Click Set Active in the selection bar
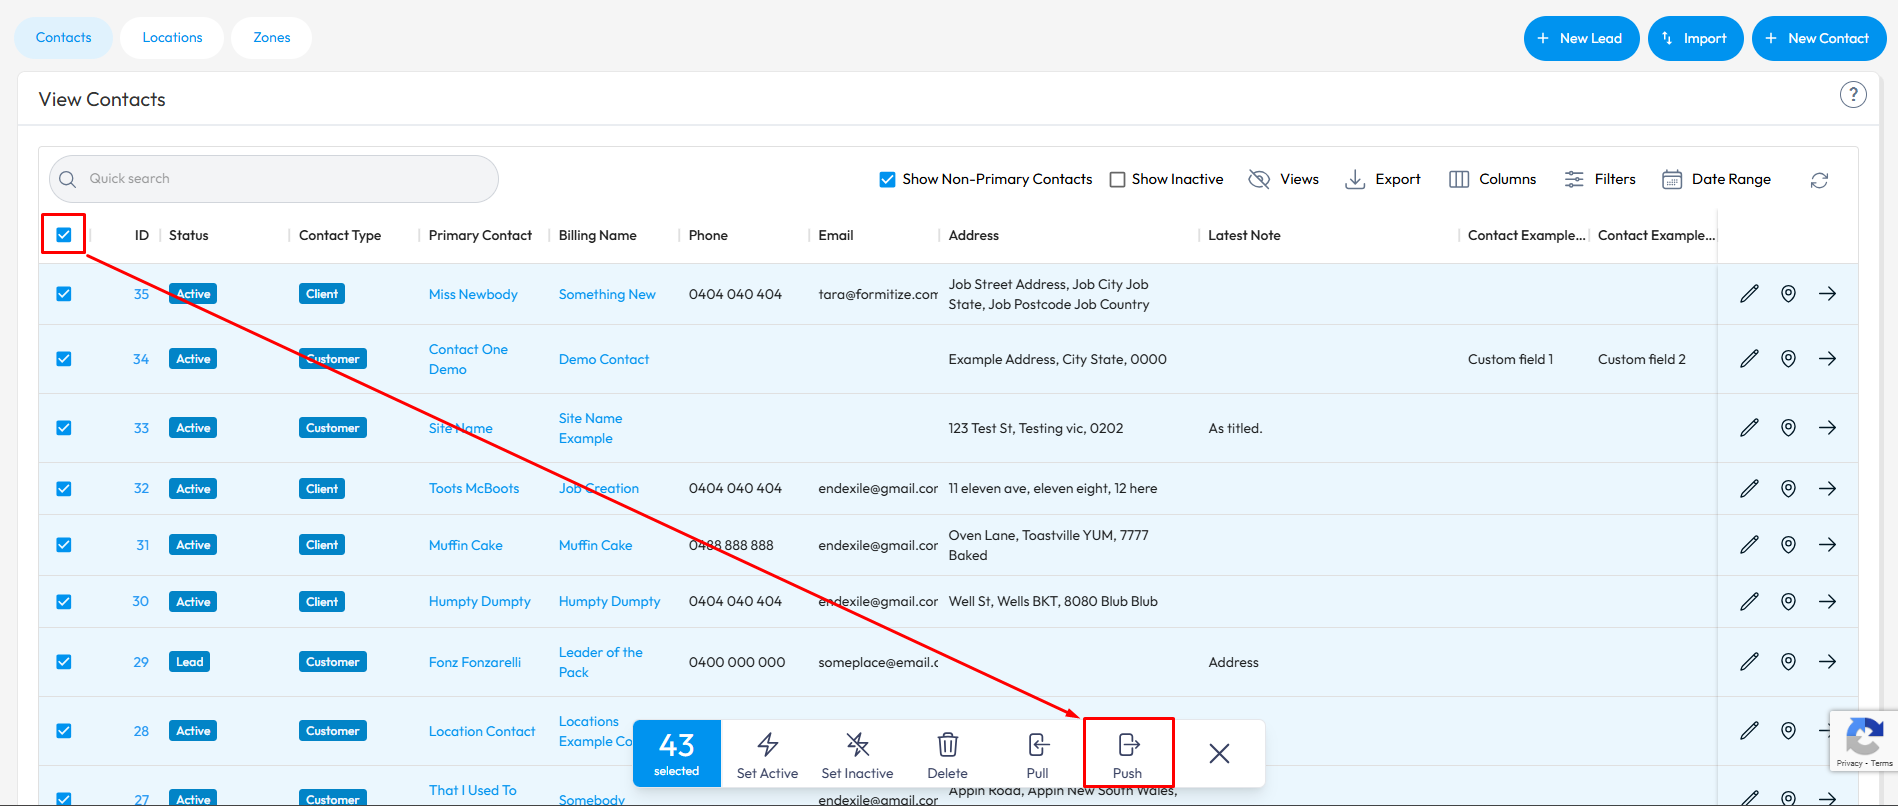1898x806 pixels. tap(767, 755)
